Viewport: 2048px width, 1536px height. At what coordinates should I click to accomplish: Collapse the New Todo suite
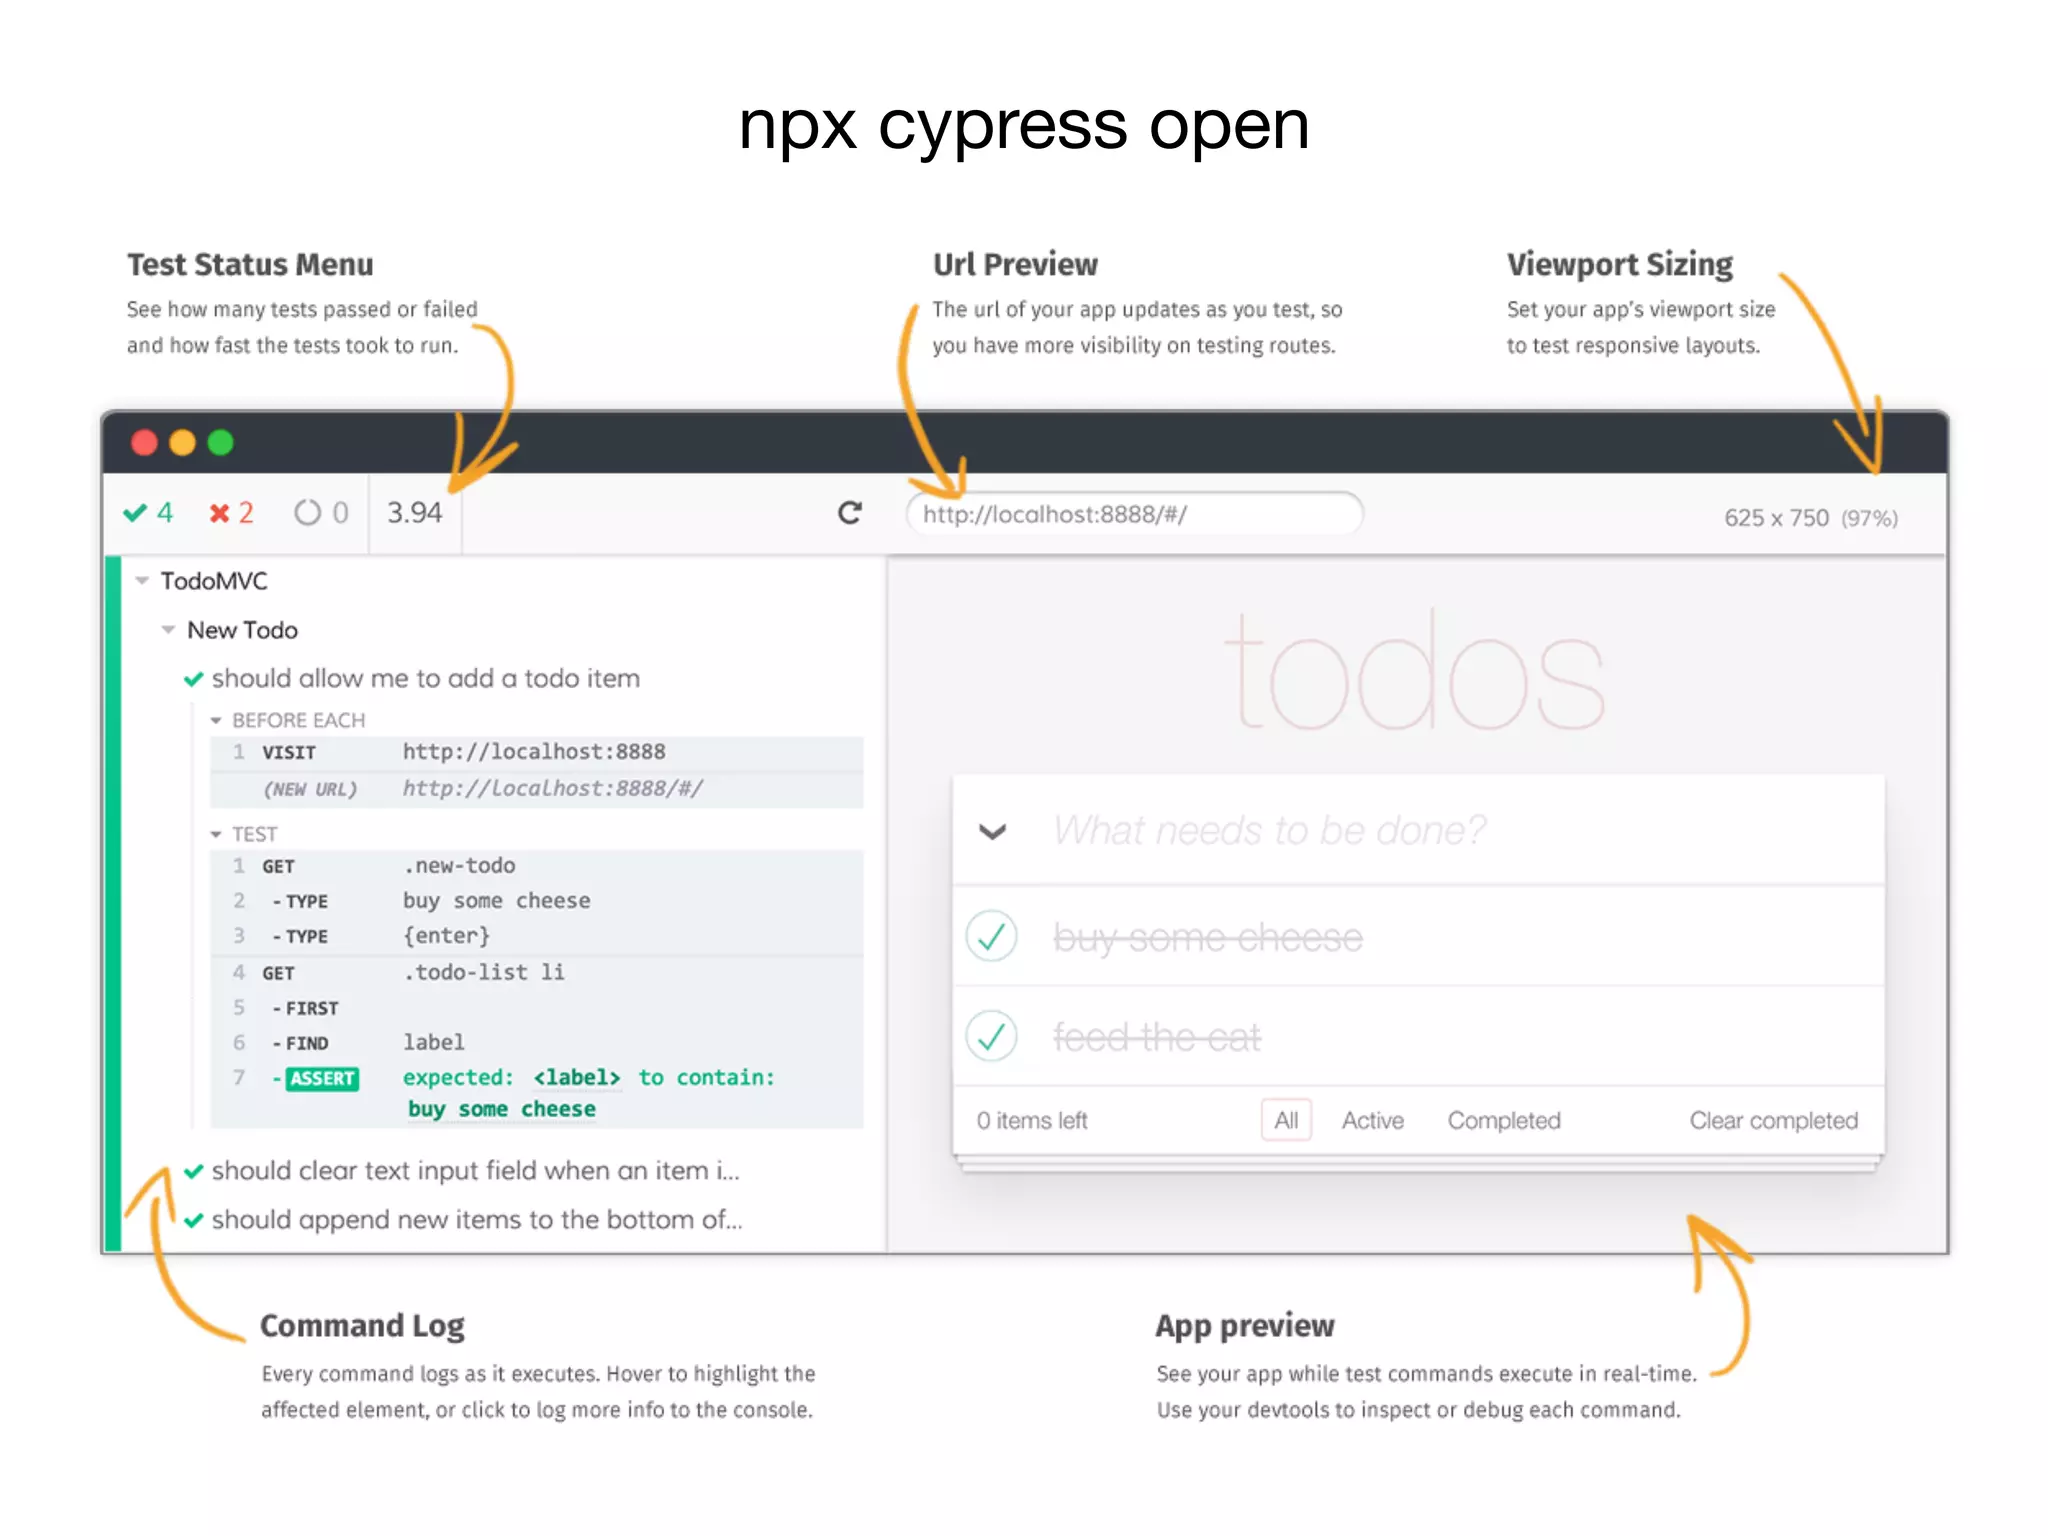pos(168,630)
